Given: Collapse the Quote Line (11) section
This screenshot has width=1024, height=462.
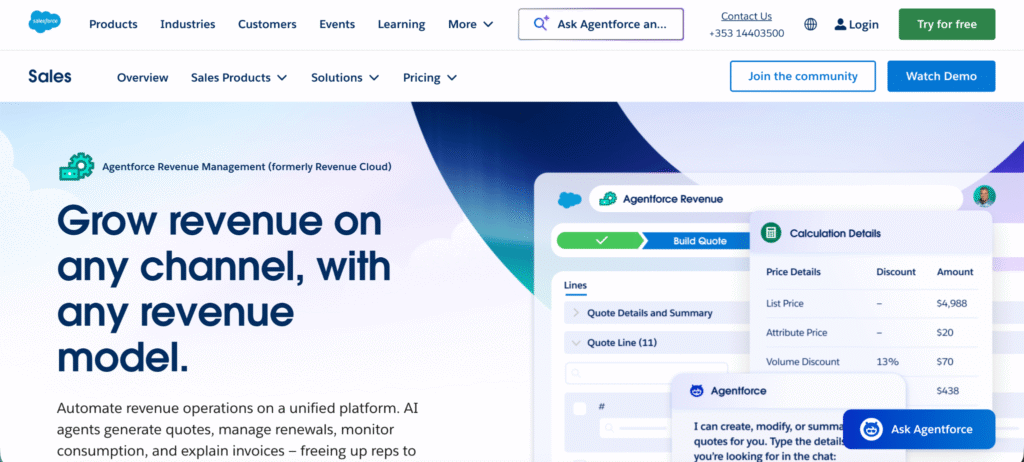Looking at the screenshot, I should click(575, 343).
